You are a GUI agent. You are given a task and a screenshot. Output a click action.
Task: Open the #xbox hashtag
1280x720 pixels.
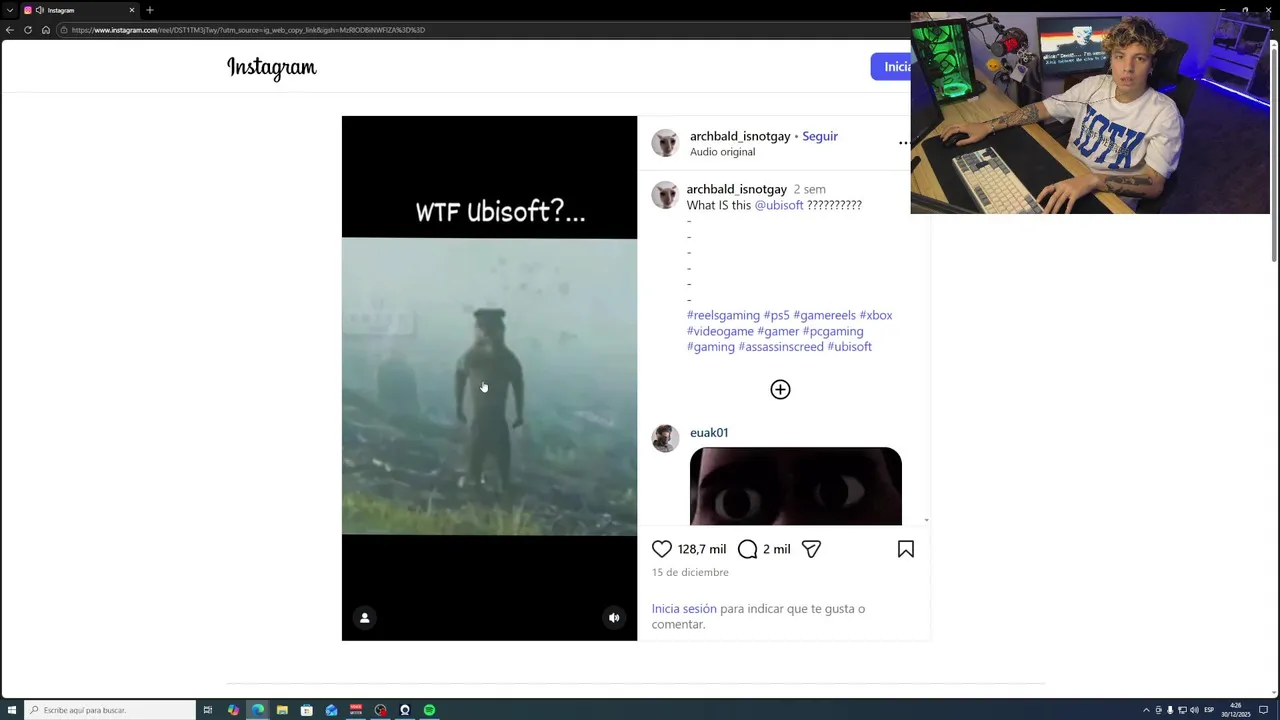pos(876,315)
